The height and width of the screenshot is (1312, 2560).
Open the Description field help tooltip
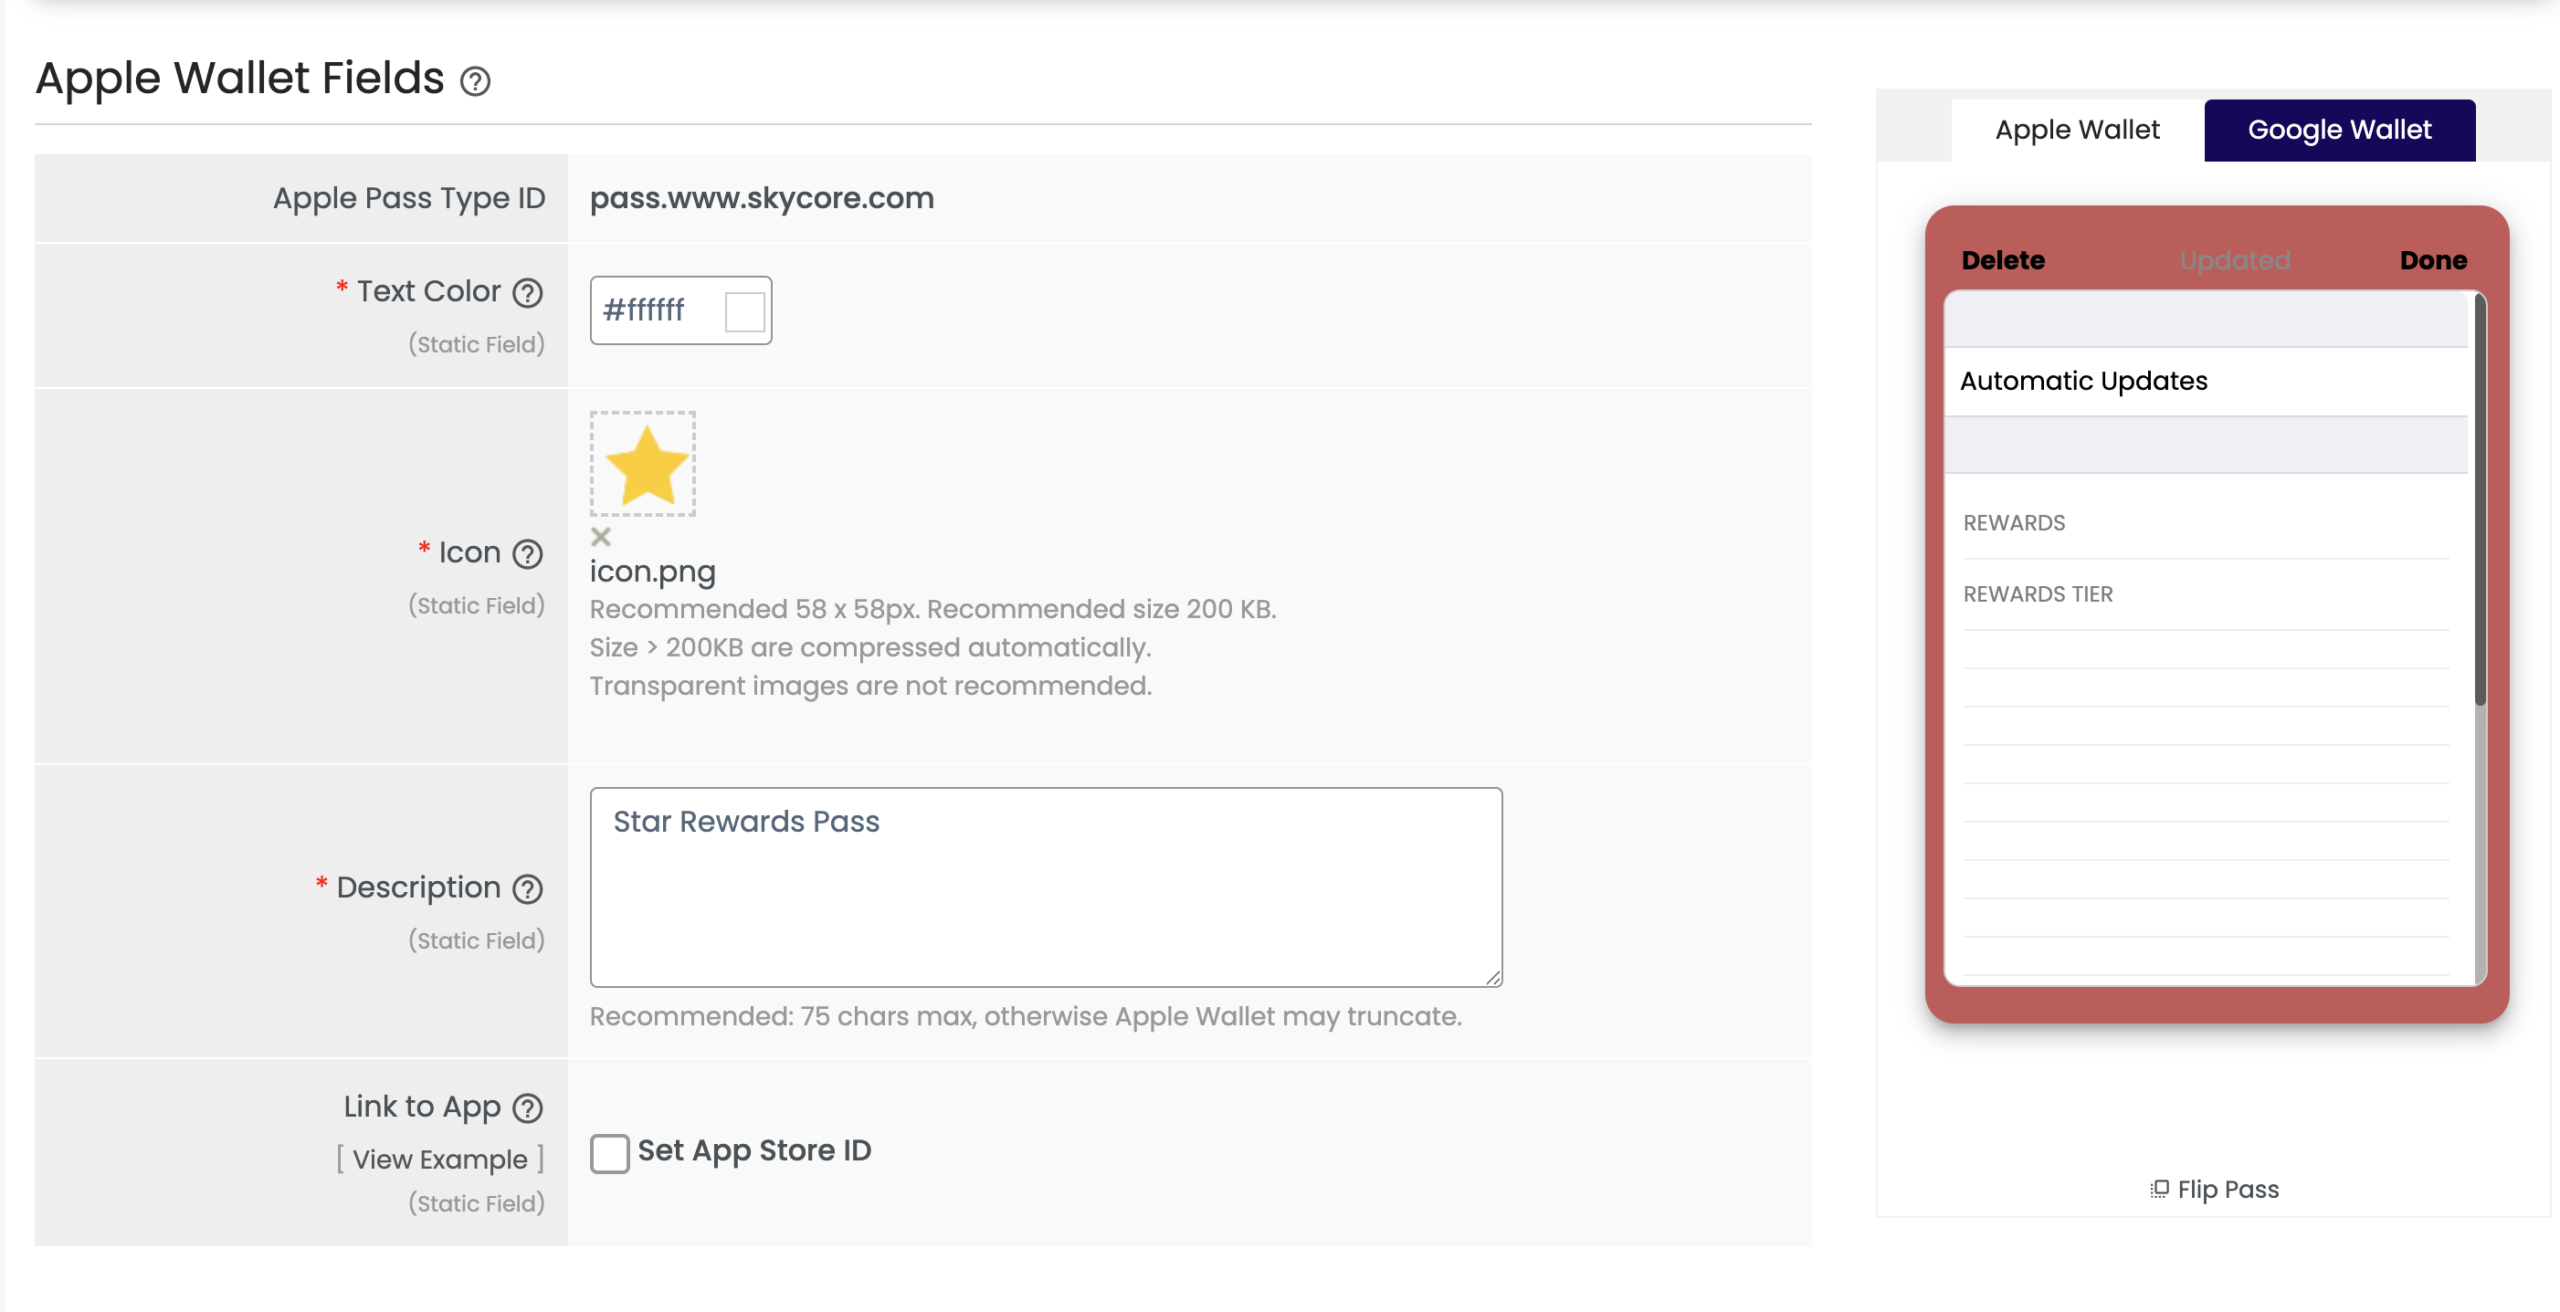(527, 889)
